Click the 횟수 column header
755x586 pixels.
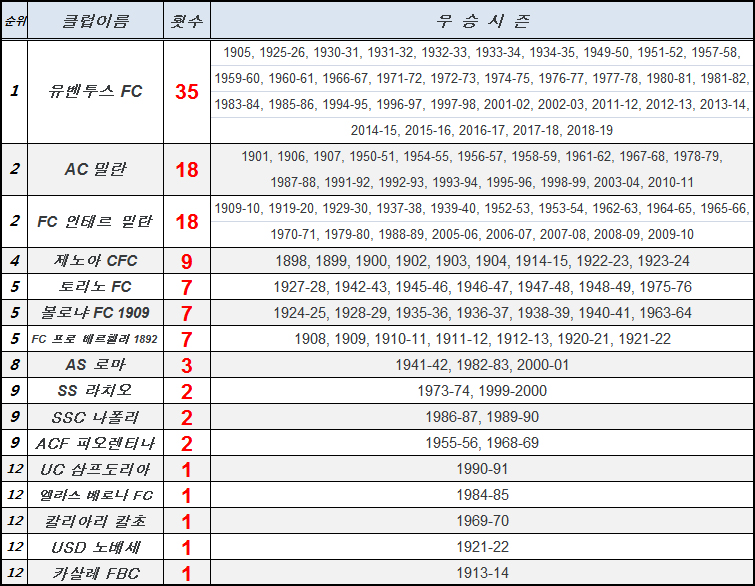click(x=187, y=21)
